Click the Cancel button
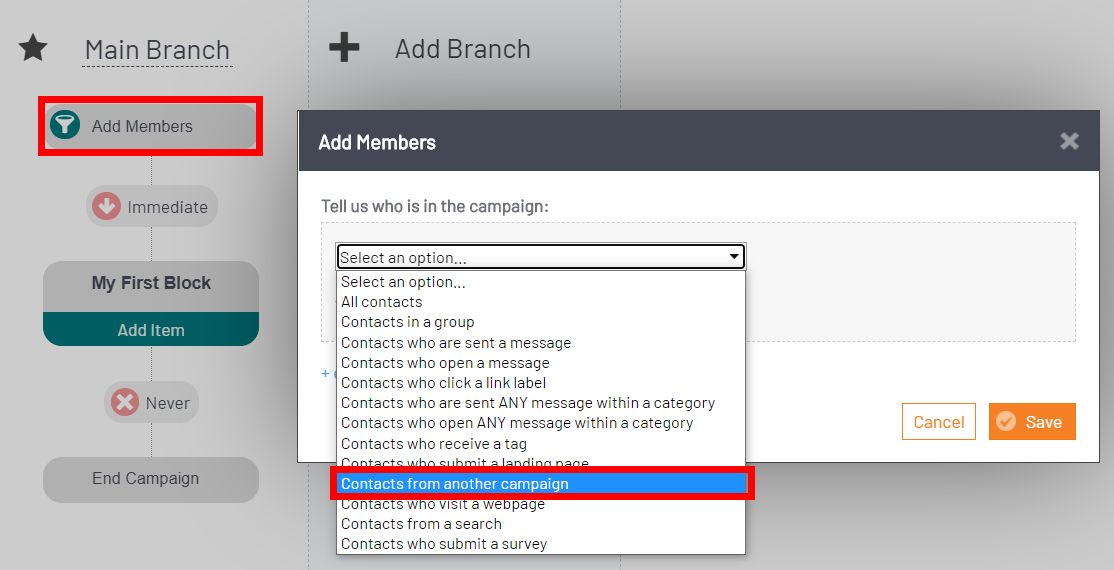The width and height of the screenshot is (1114, 570). point(939,421)
